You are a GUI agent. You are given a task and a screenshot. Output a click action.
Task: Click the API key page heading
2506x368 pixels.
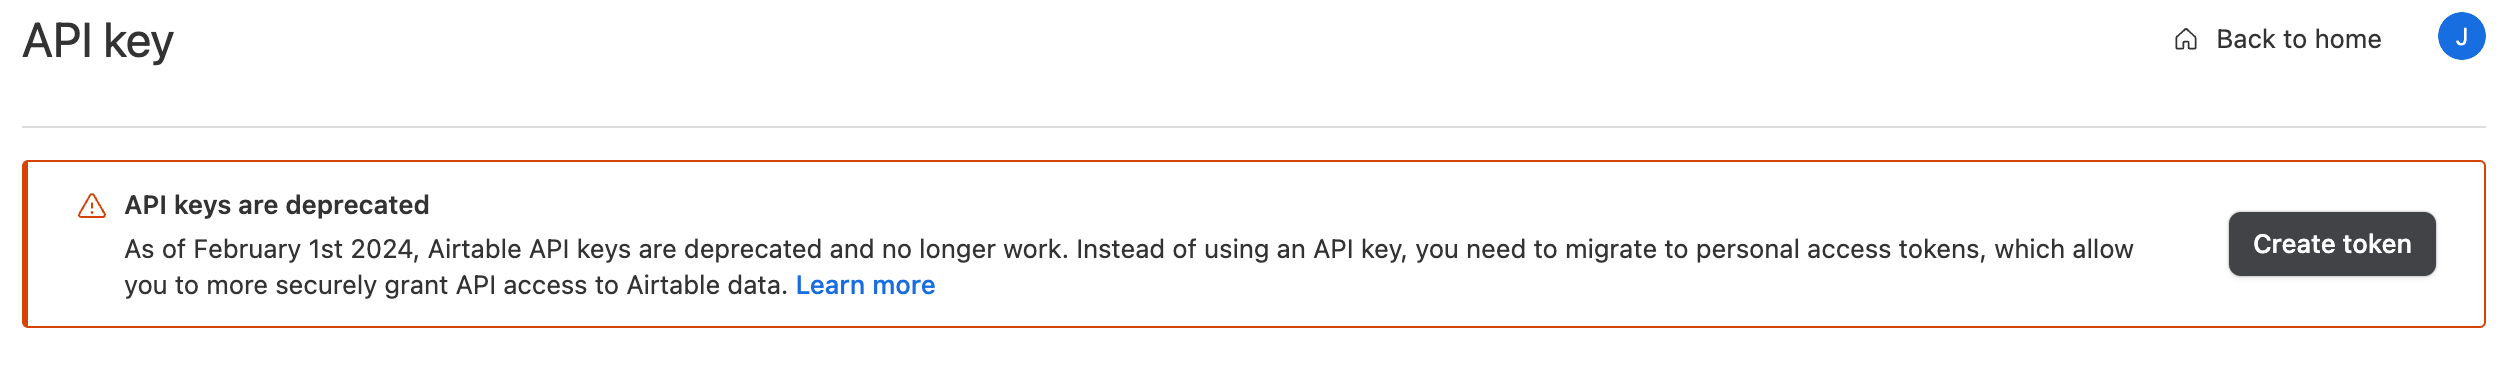[98, 42]
